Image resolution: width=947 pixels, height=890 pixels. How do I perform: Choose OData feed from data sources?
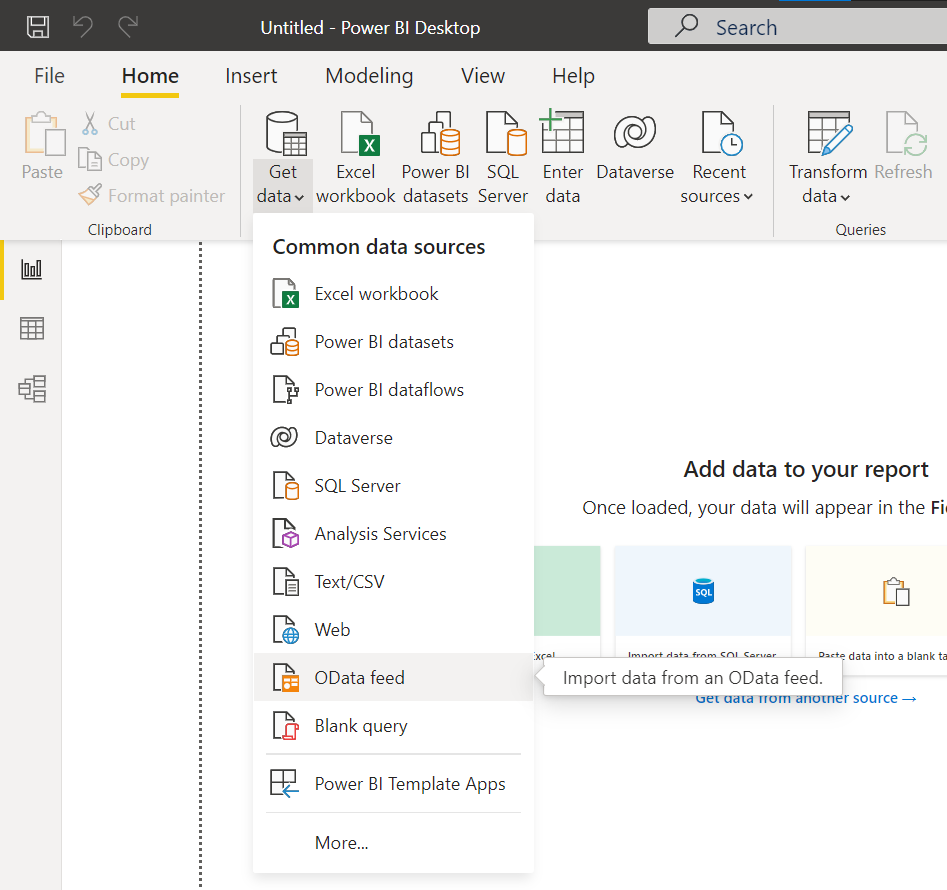click(359, 678)
